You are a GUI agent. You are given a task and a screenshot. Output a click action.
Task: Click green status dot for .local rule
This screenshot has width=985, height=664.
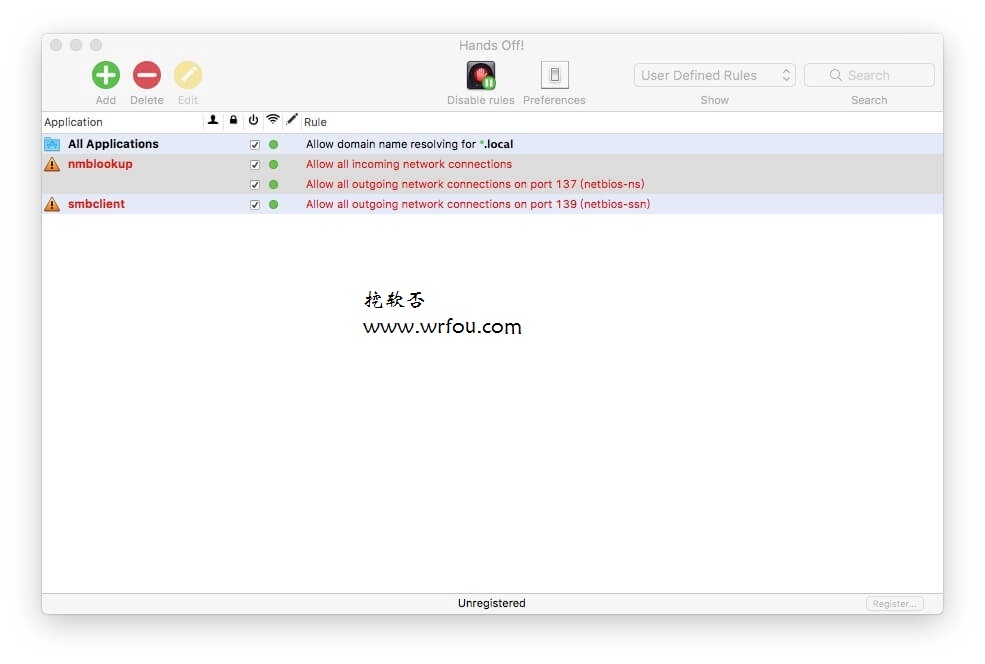[273, 144]
